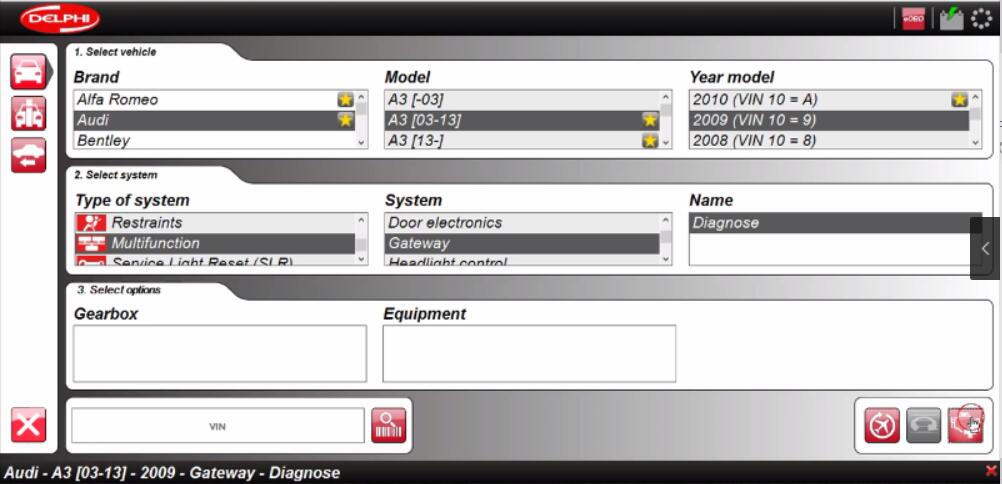The width and height of the screenshot is (1002, 484).
Task: Click Brand list scroll up arrow
Action: pos(361,98)
